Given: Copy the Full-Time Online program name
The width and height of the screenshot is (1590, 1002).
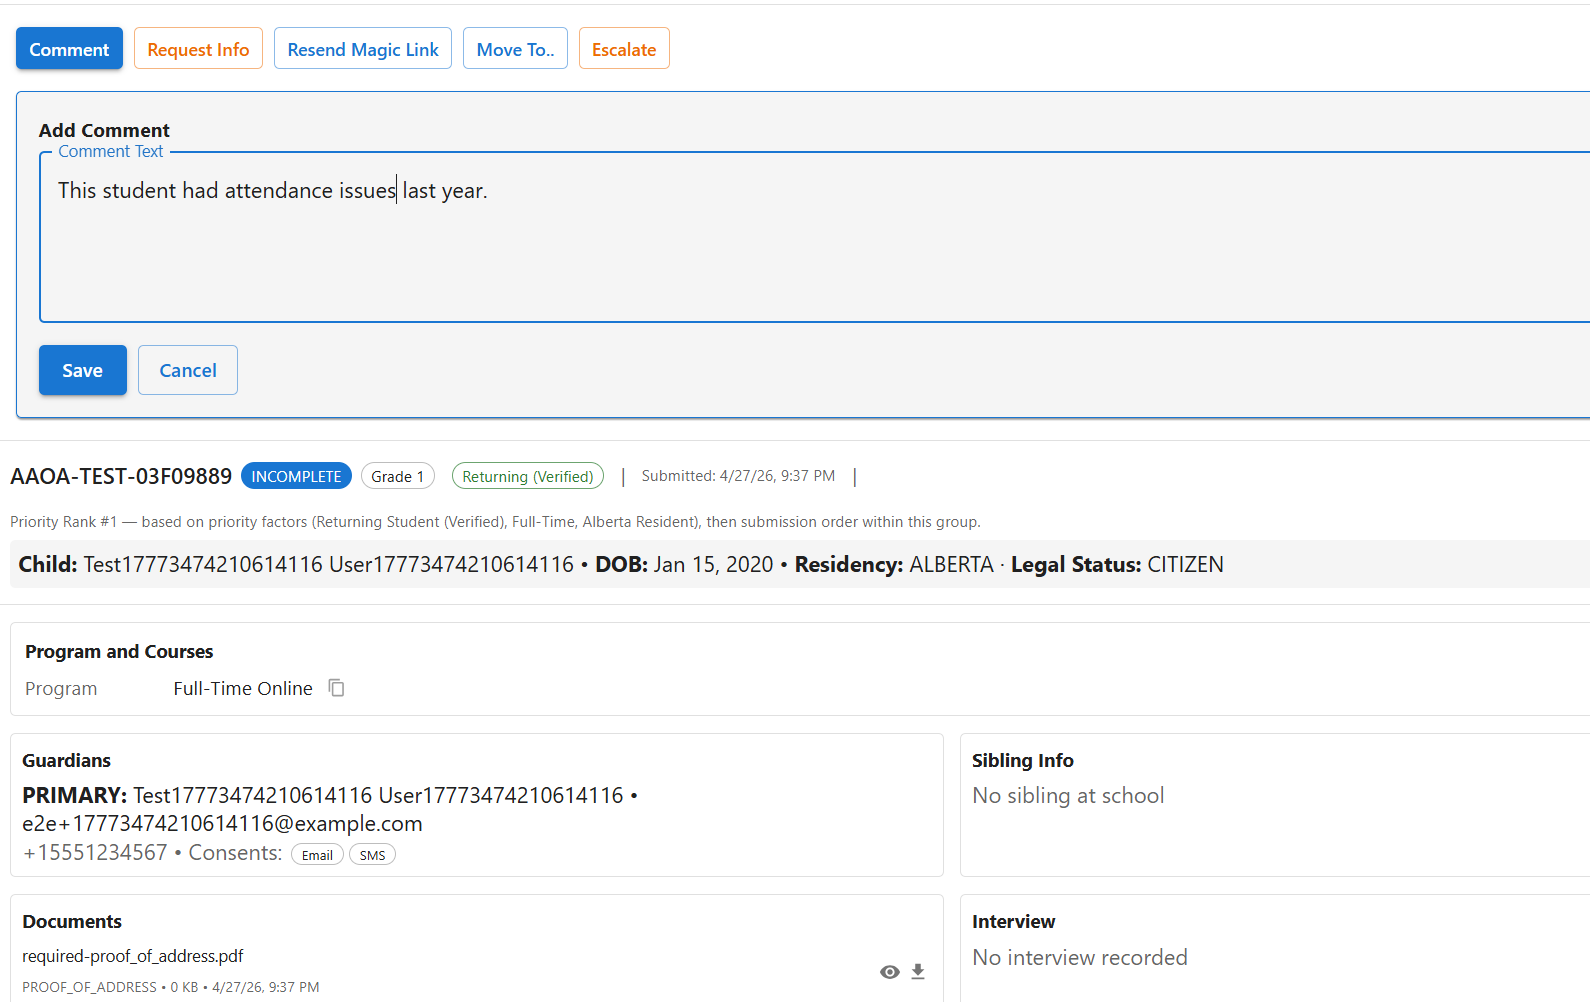Looking at the screenshot, I should [x=337, y=688].
